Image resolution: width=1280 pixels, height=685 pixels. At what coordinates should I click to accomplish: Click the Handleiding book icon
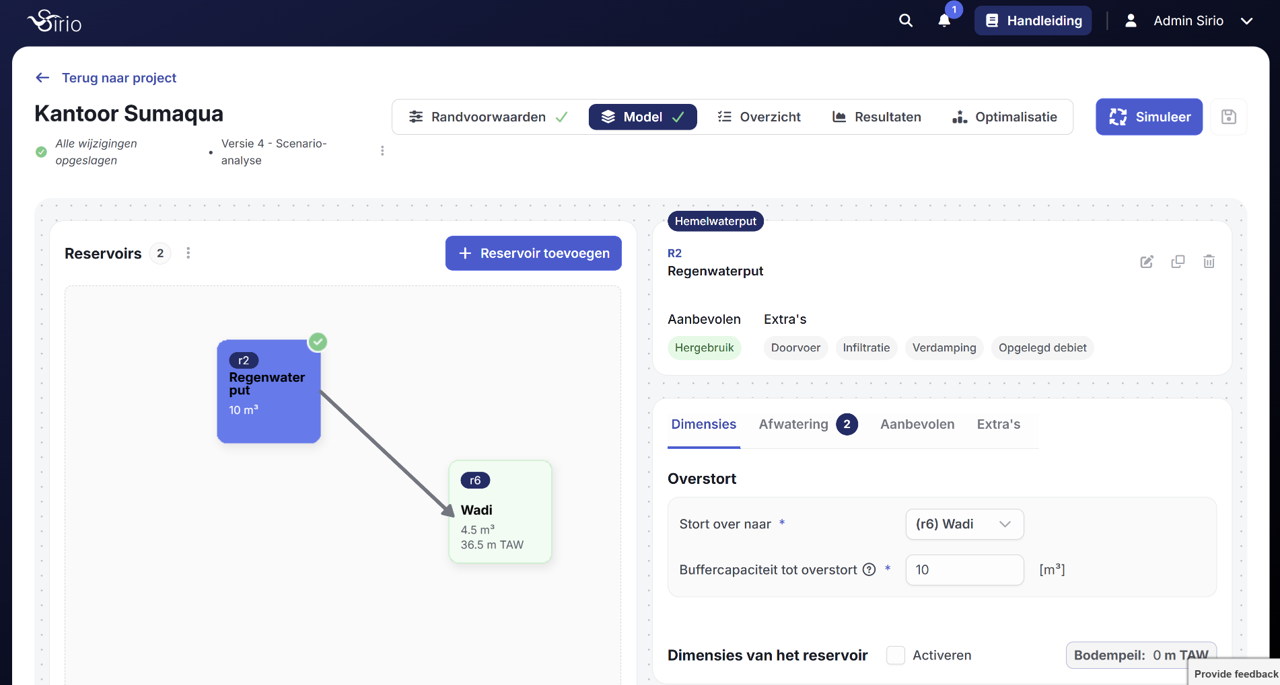click(992, 20)
